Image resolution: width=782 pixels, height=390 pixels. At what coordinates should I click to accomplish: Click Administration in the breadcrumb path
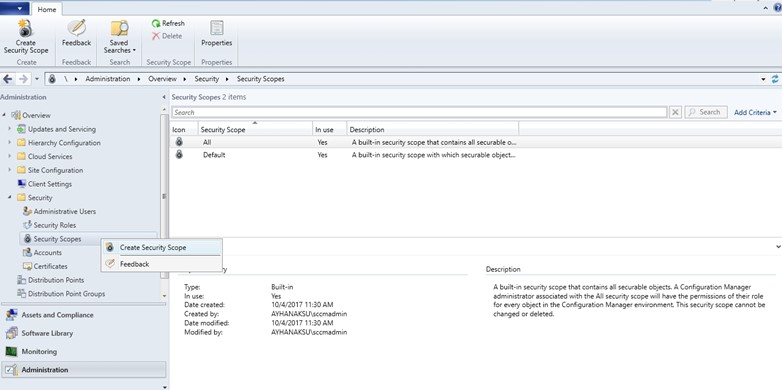click(x=108, y=79)
